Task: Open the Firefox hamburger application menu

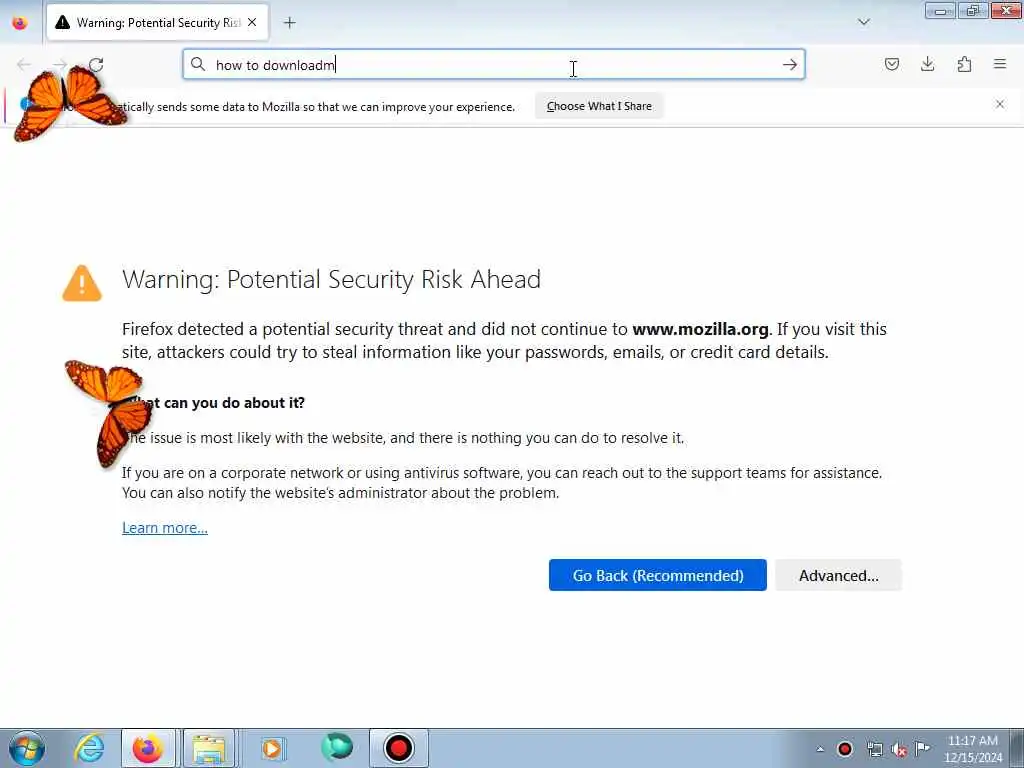Action: click(x=1000, y=64)
